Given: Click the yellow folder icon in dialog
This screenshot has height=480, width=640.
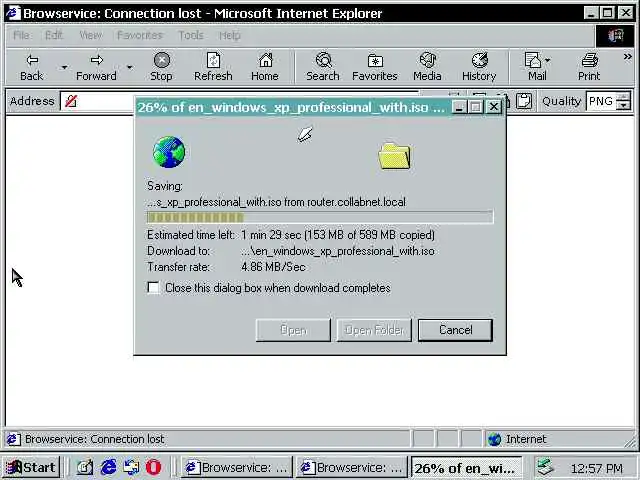Looking at the screenshot, I should [x=394, y=156].
